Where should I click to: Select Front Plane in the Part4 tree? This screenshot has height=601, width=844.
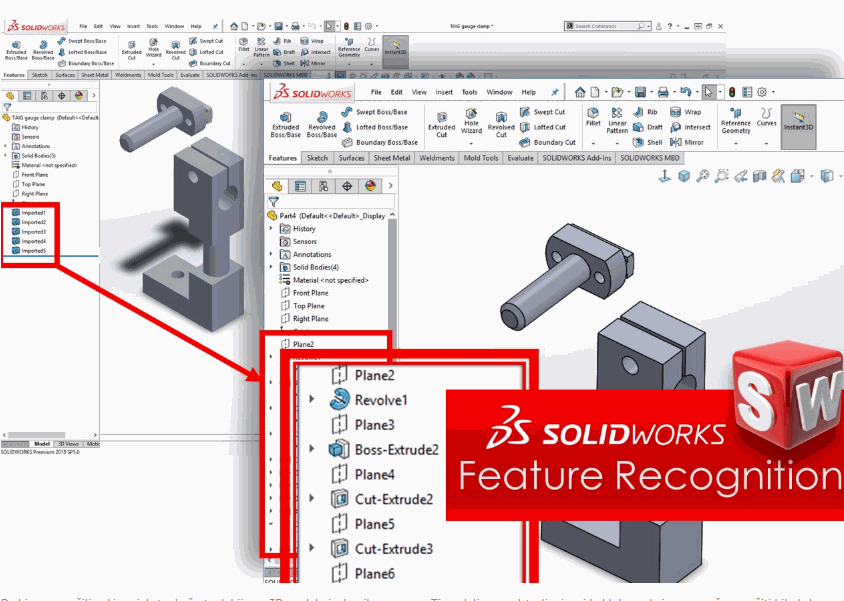click(305, 293)
